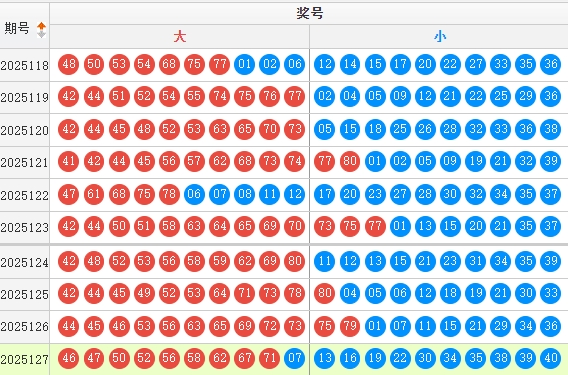Click red ball 77 in row 2025123
Screen dimensions: 568x375
(x=375, y=226)
